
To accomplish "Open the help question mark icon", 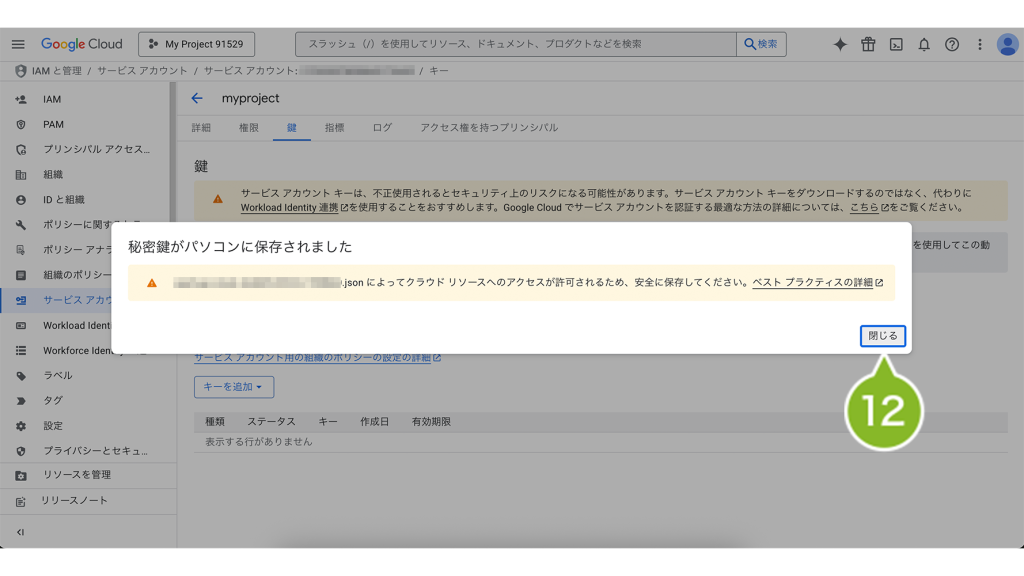I will 952,44.
